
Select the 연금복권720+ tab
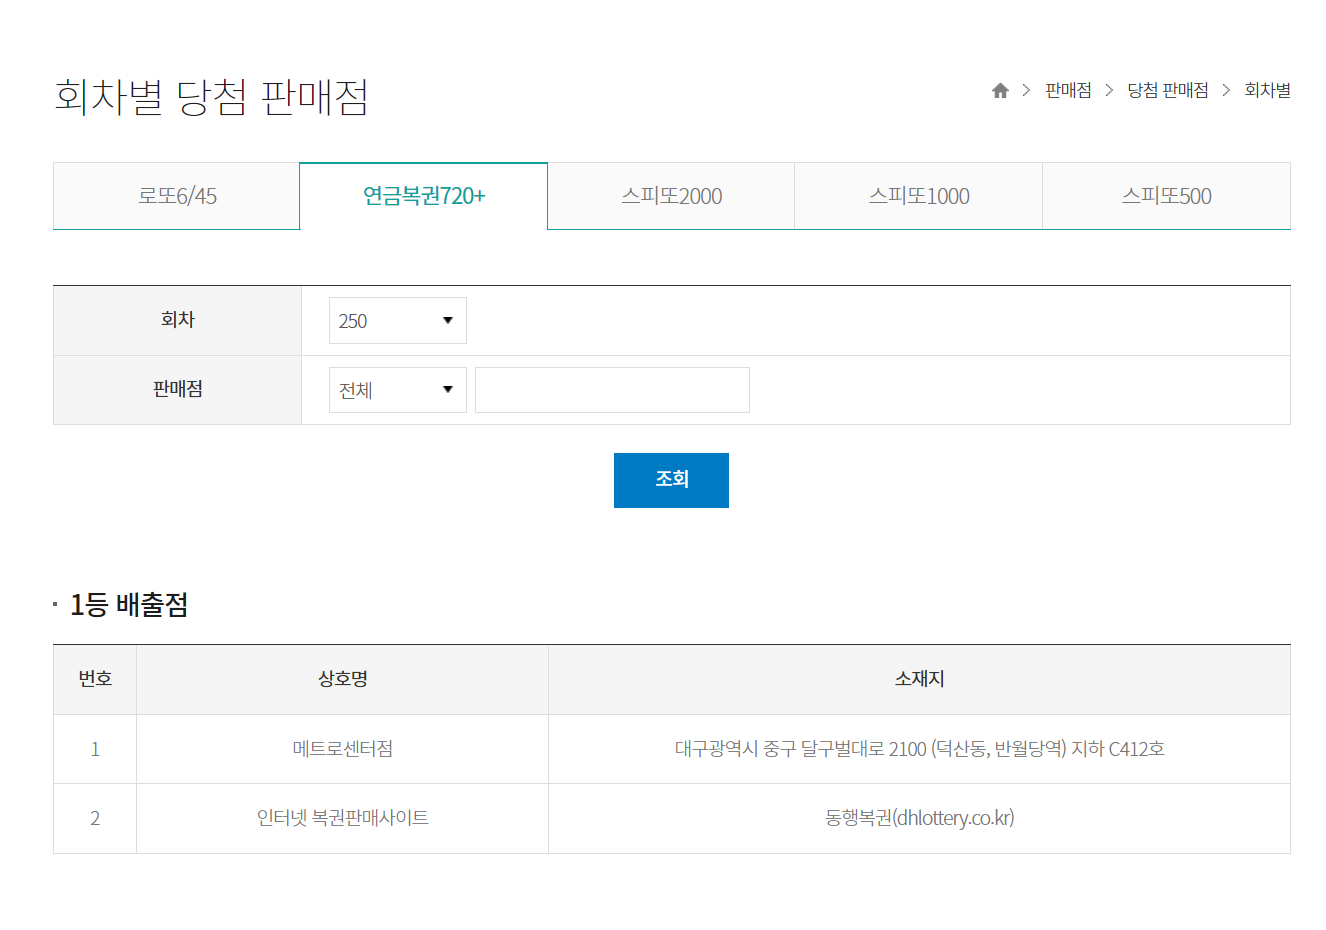tap(424, 196)
